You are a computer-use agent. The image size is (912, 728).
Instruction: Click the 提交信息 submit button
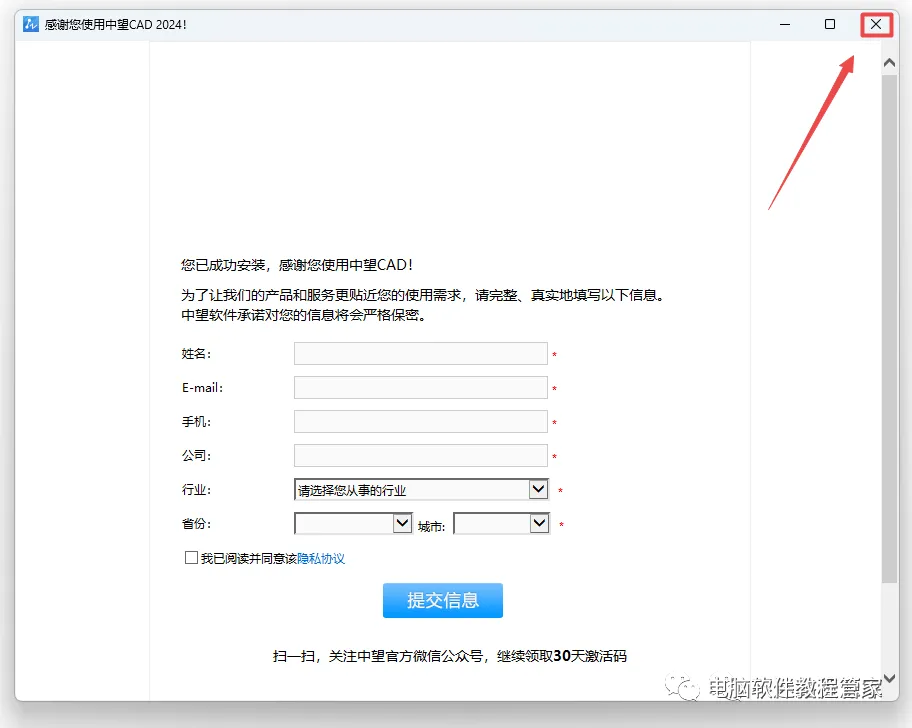[443, 600]
